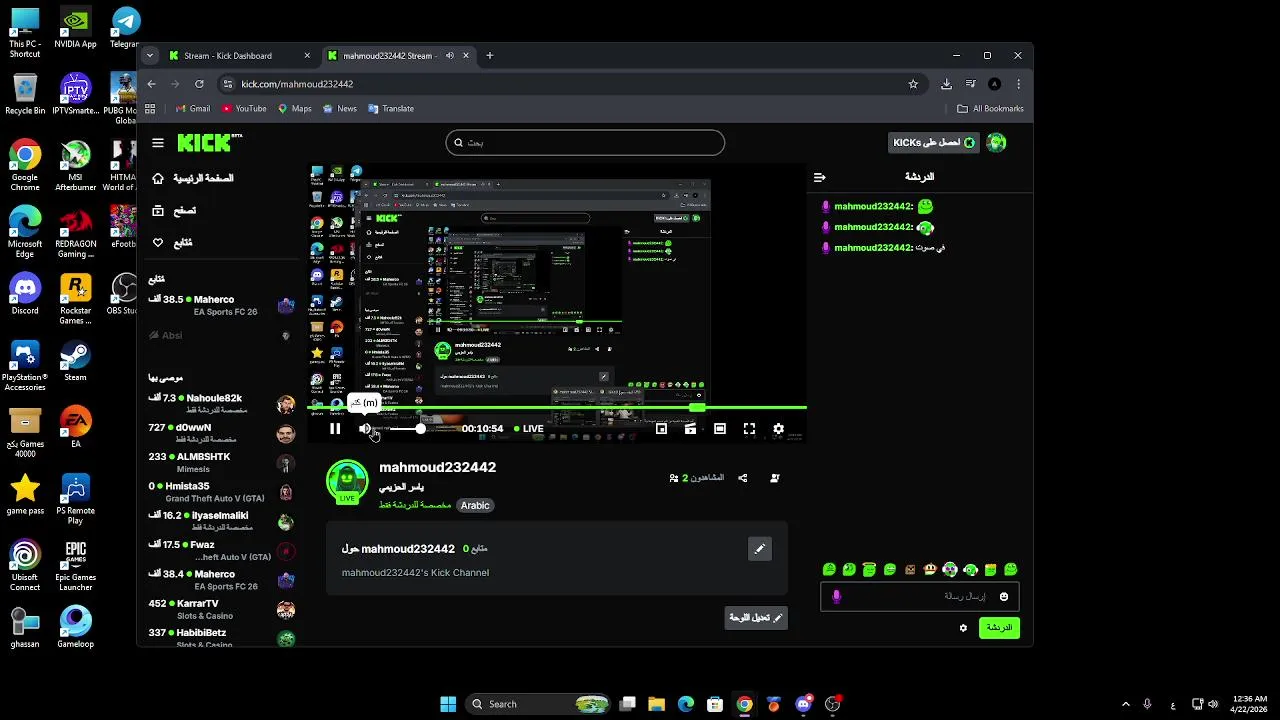Viewport: 1280px width, 720px height.
Task: Click the viewers count icon
Action: [x=674, y=478]
